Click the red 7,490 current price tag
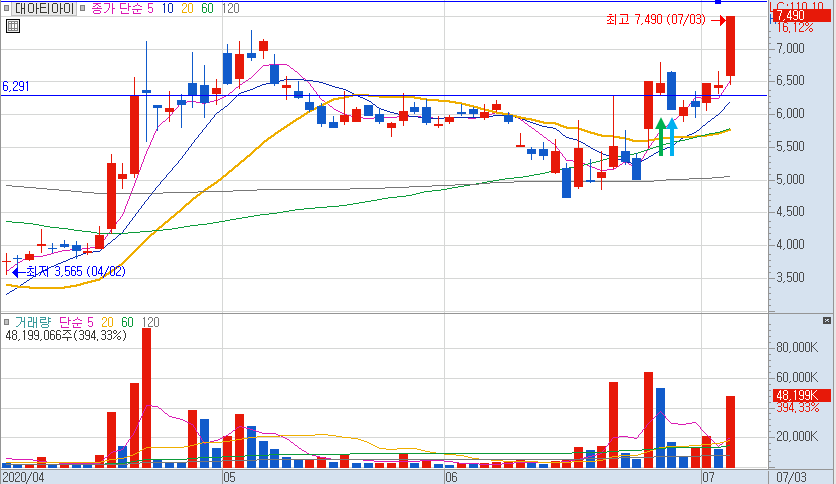This screenshot has height=484, width=836. [800, 15]
